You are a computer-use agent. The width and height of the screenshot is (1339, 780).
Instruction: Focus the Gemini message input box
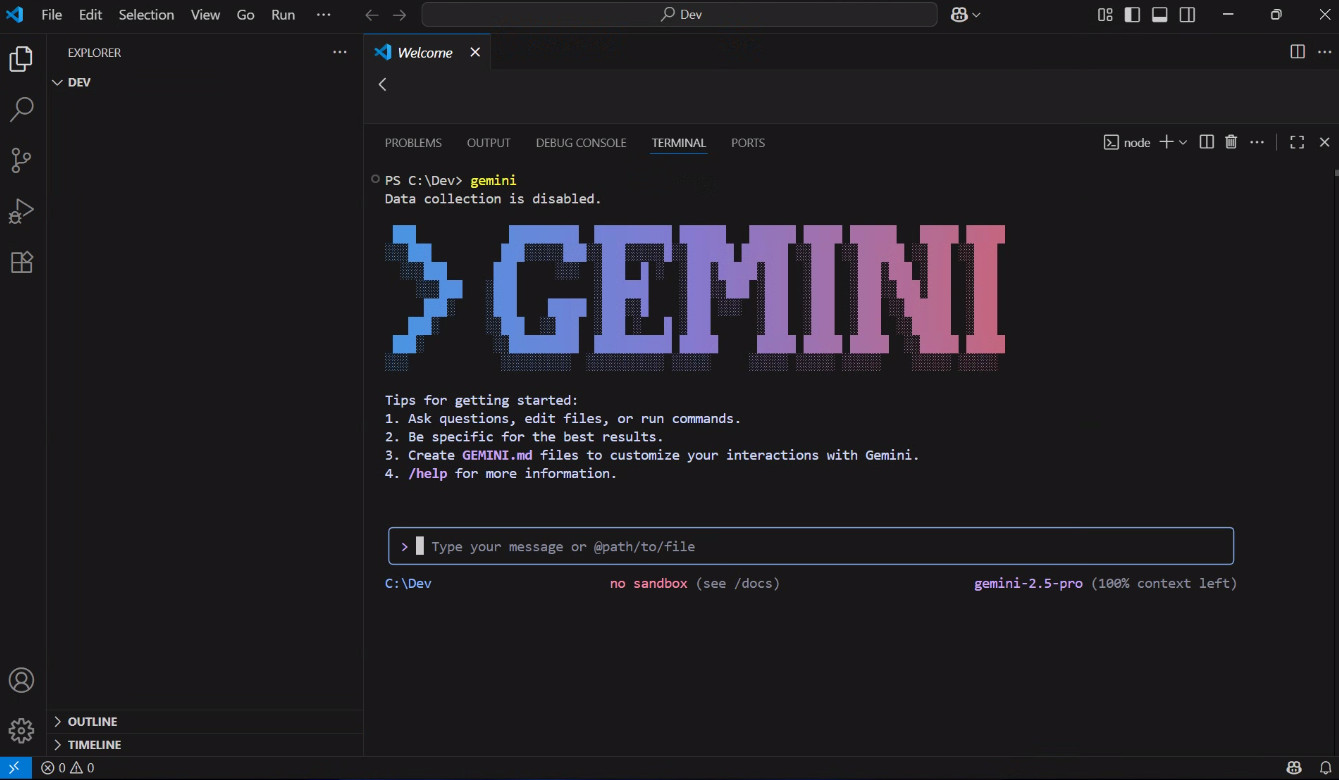coord(811,546)
